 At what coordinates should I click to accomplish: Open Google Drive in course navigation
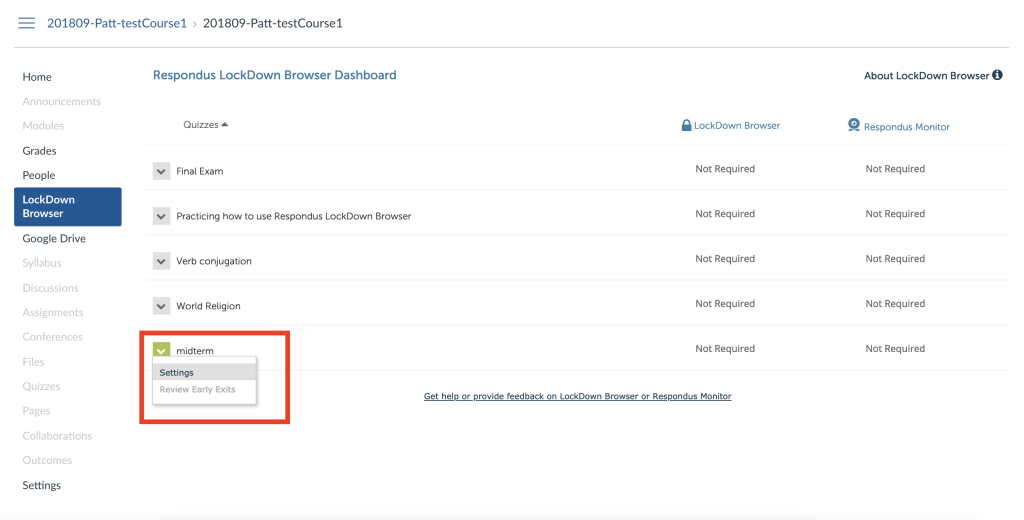pos(54,238)
